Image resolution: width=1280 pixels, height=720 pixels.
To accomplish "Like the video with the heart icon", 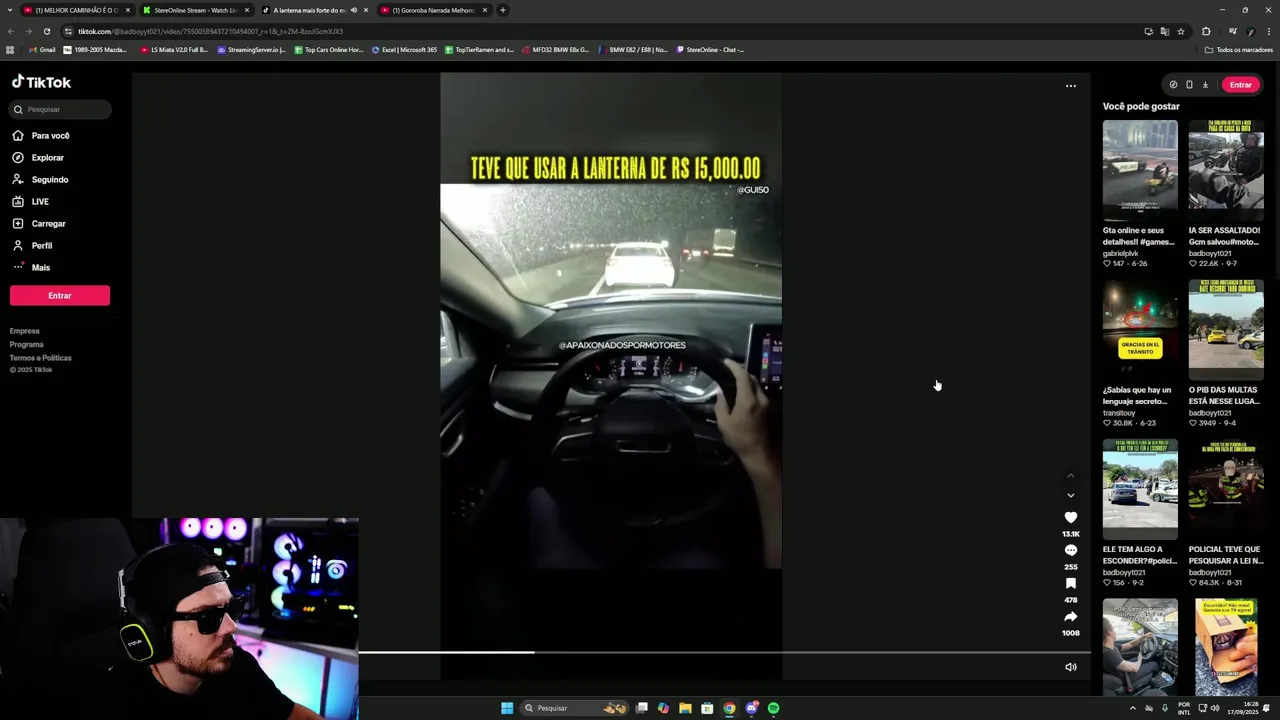I will (x=1071, y=517).
